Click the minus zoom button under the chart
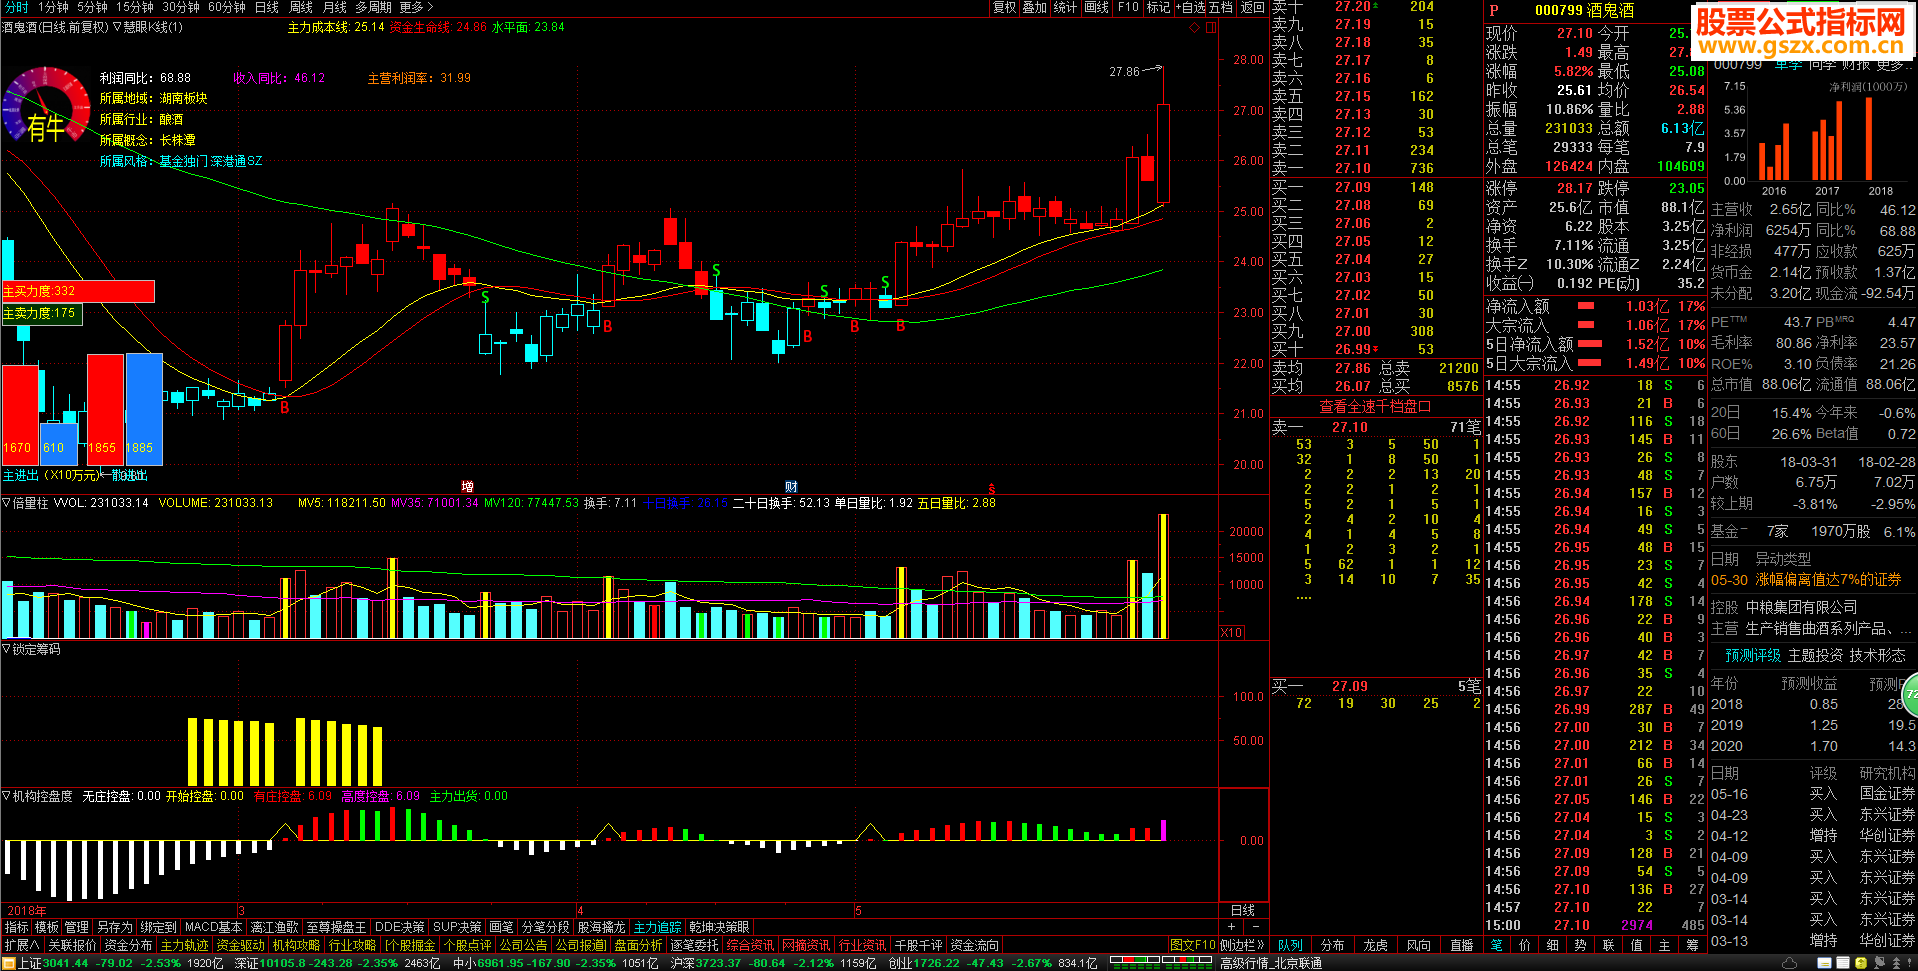Screen dimensions: 1918x971 pyautogui.click(x=1256, y=927)
